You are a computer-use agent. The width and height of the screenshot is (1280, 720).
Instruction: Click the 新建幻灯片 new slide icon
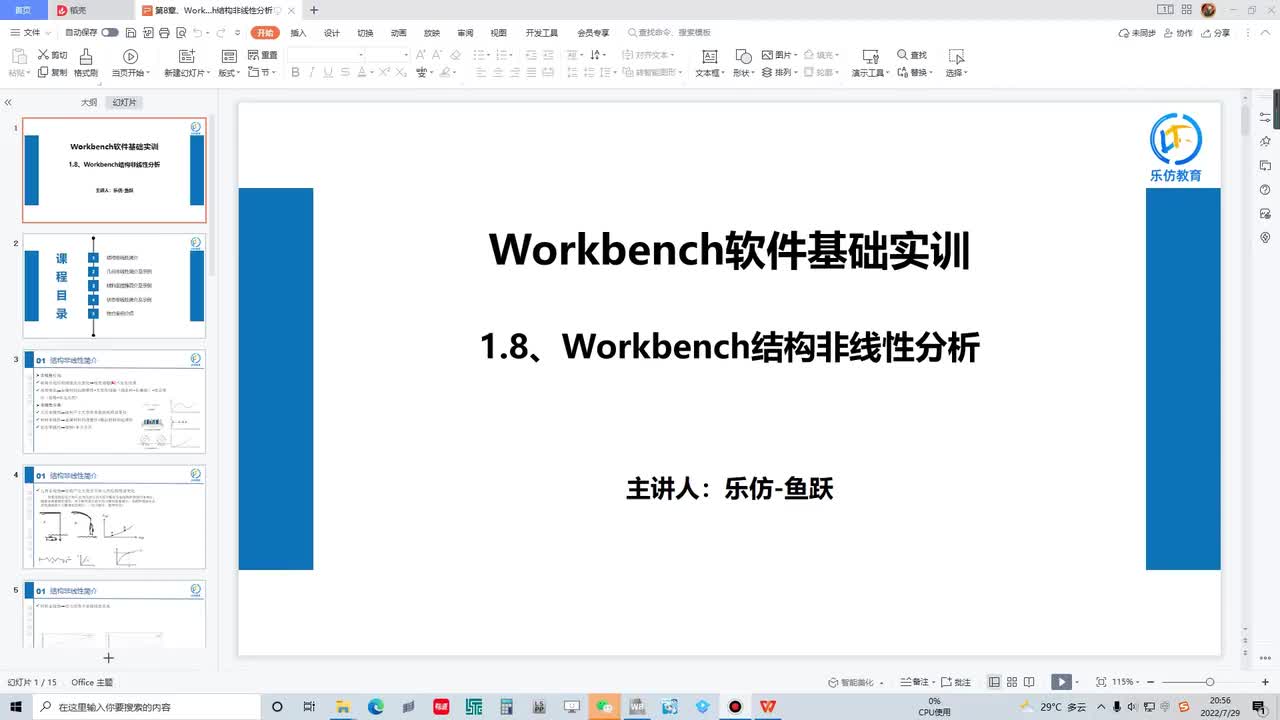click(186, 56)
